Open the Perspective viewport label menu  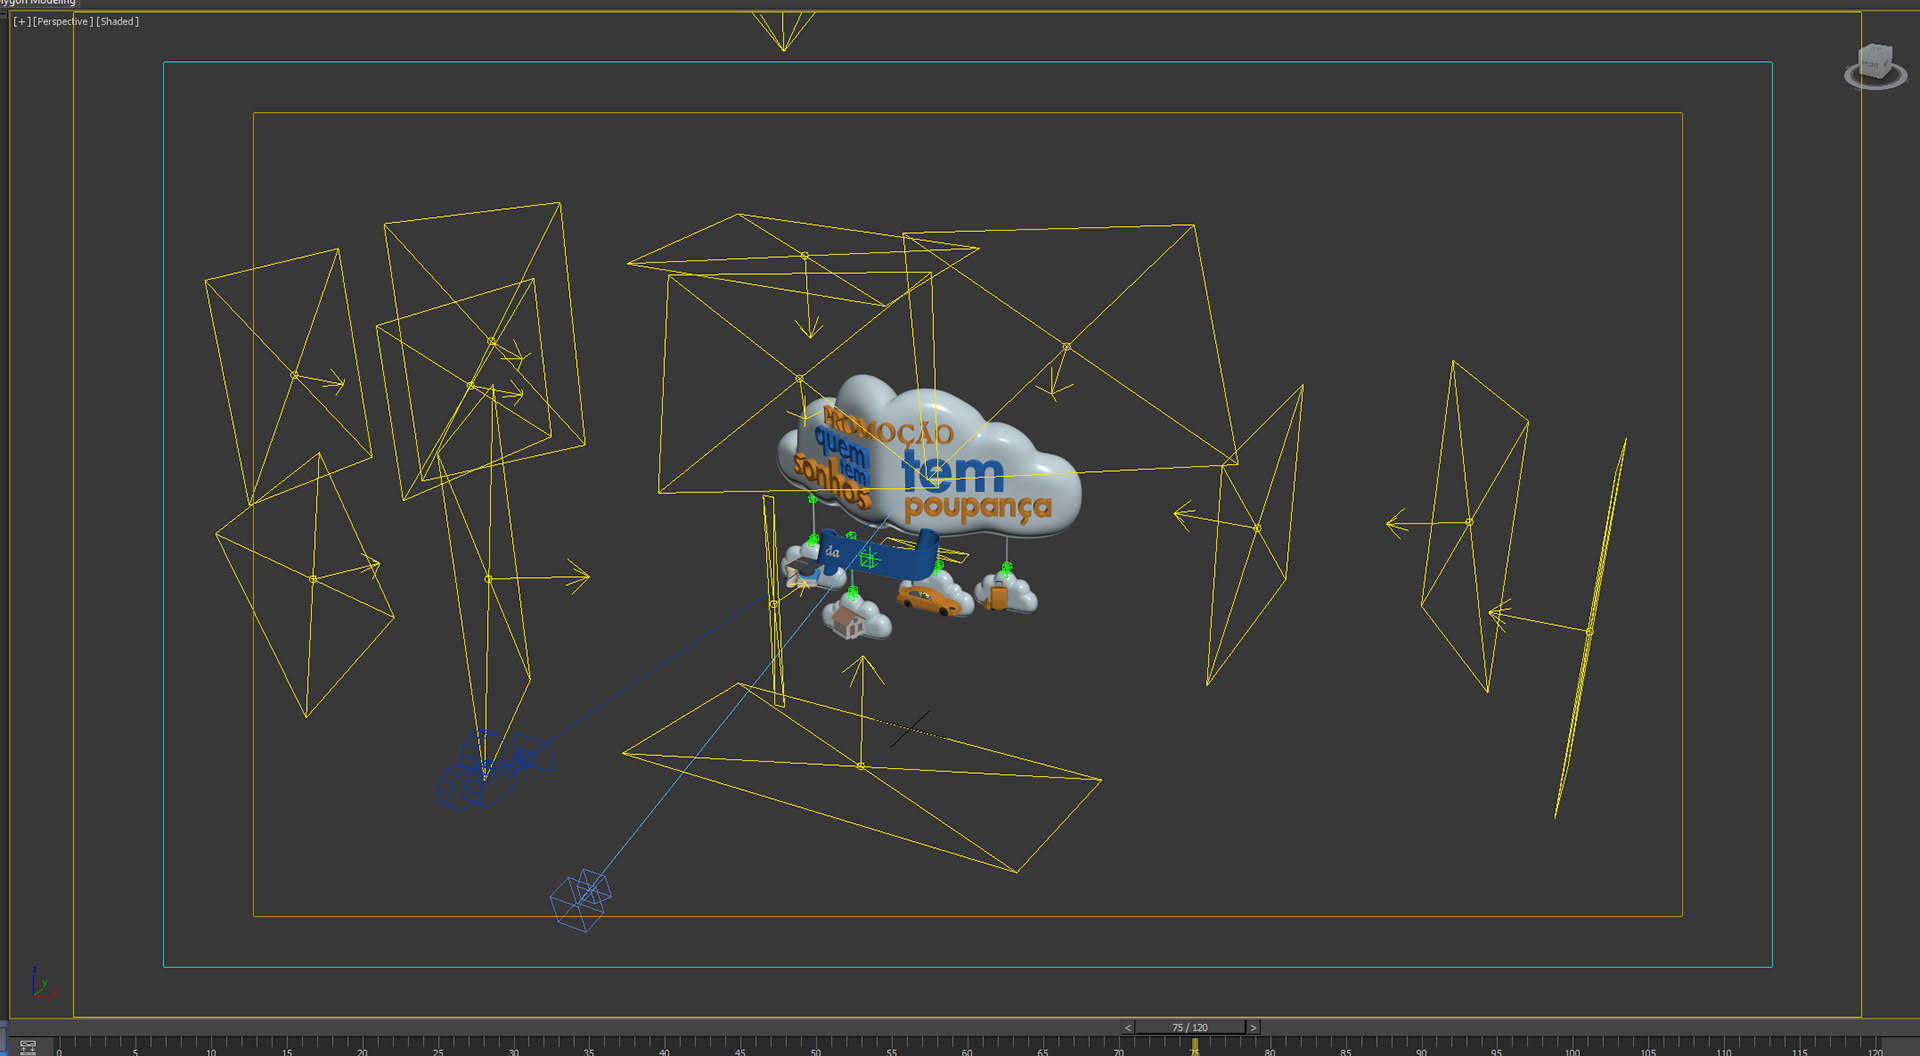tap(63, 21)
